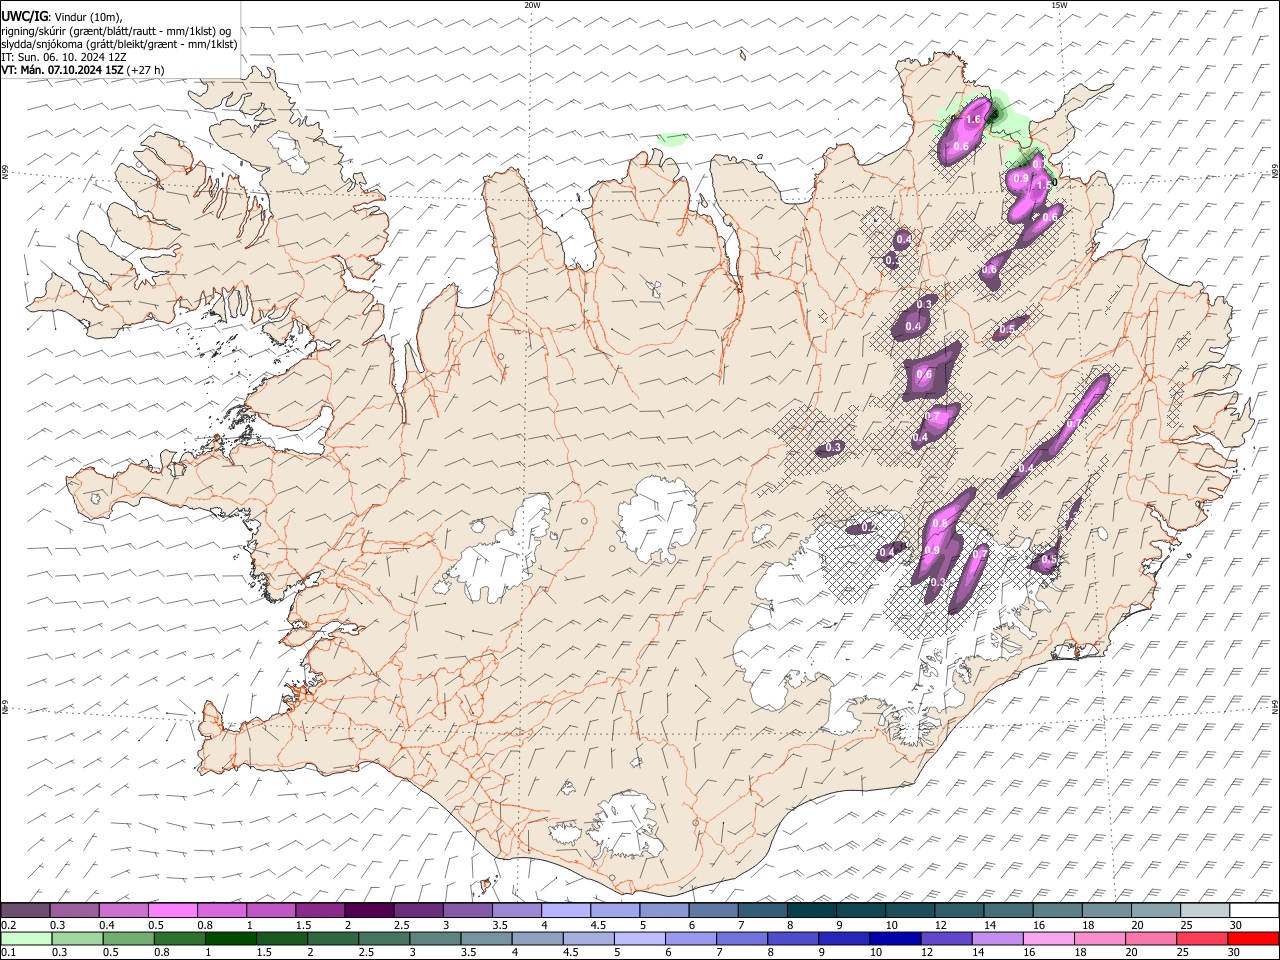
Task: Click the '20W' longitude label
Action: point(532,5)
